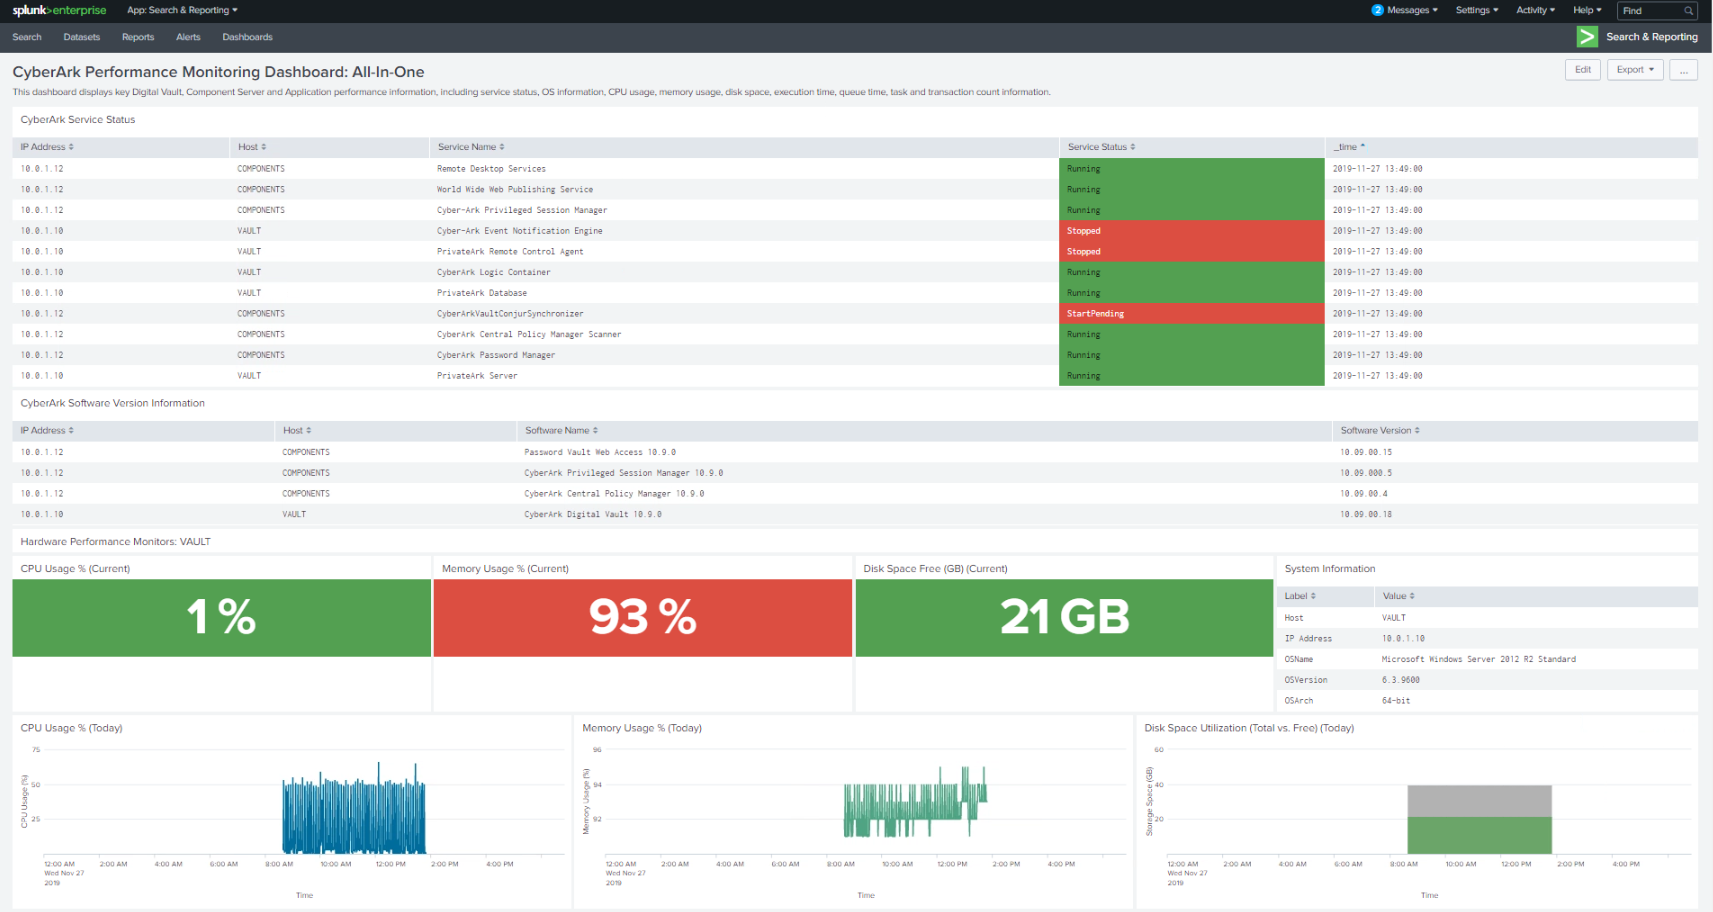1713x912 pixels.
Task: Sort System Information by Value column
Action: coord(1398,596)
